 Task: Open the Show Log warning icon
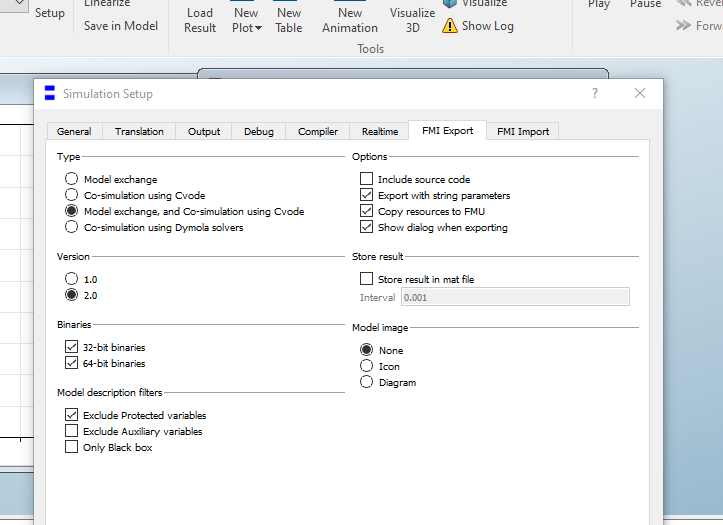coord(450,26)
